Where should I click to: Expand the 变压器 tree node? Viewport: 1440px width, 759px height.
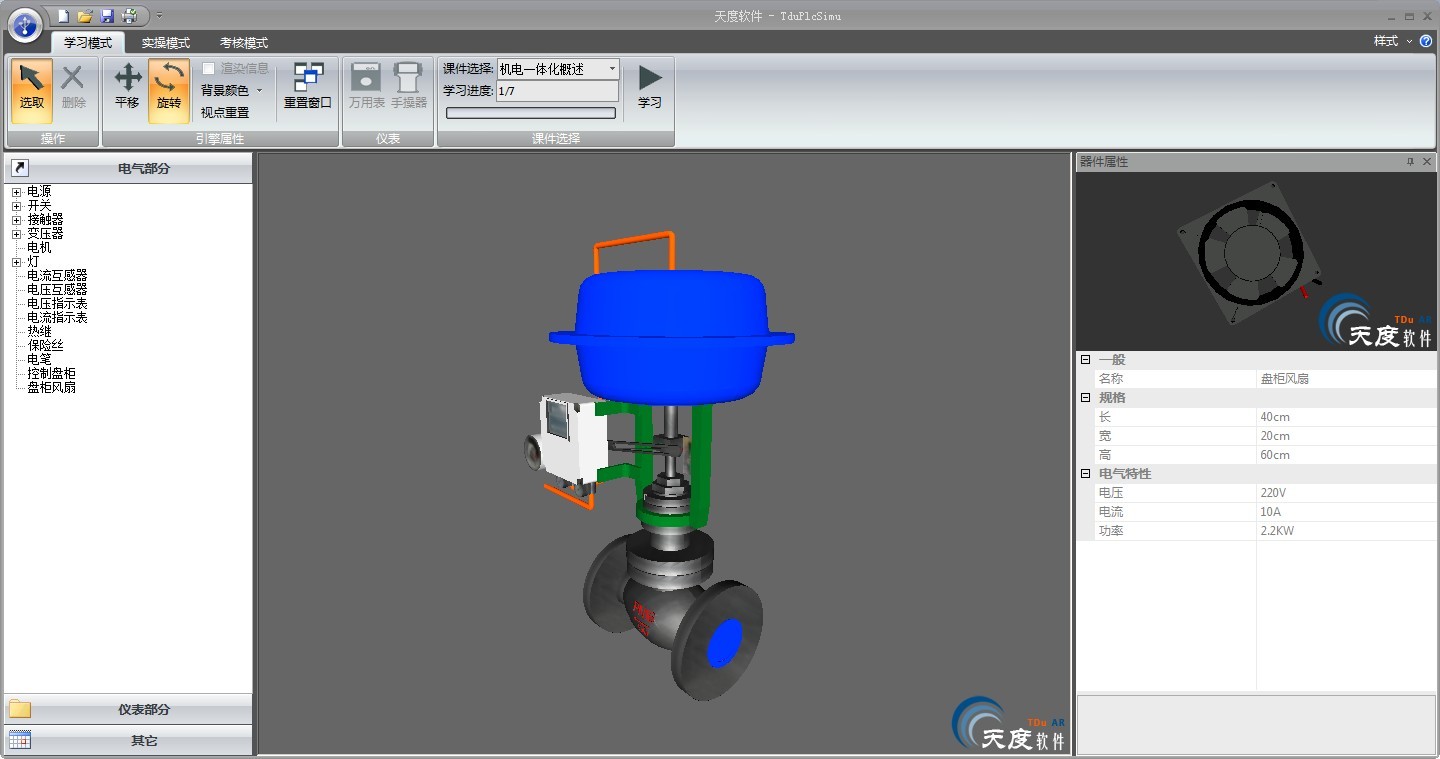16,234
